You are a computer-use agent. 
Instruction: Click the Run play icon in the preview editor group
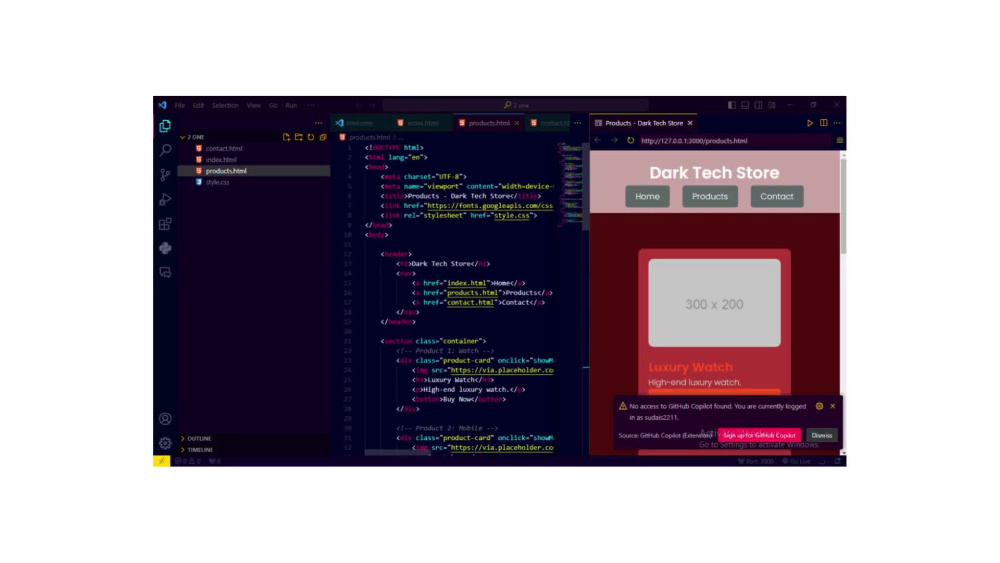pos(810,123)
